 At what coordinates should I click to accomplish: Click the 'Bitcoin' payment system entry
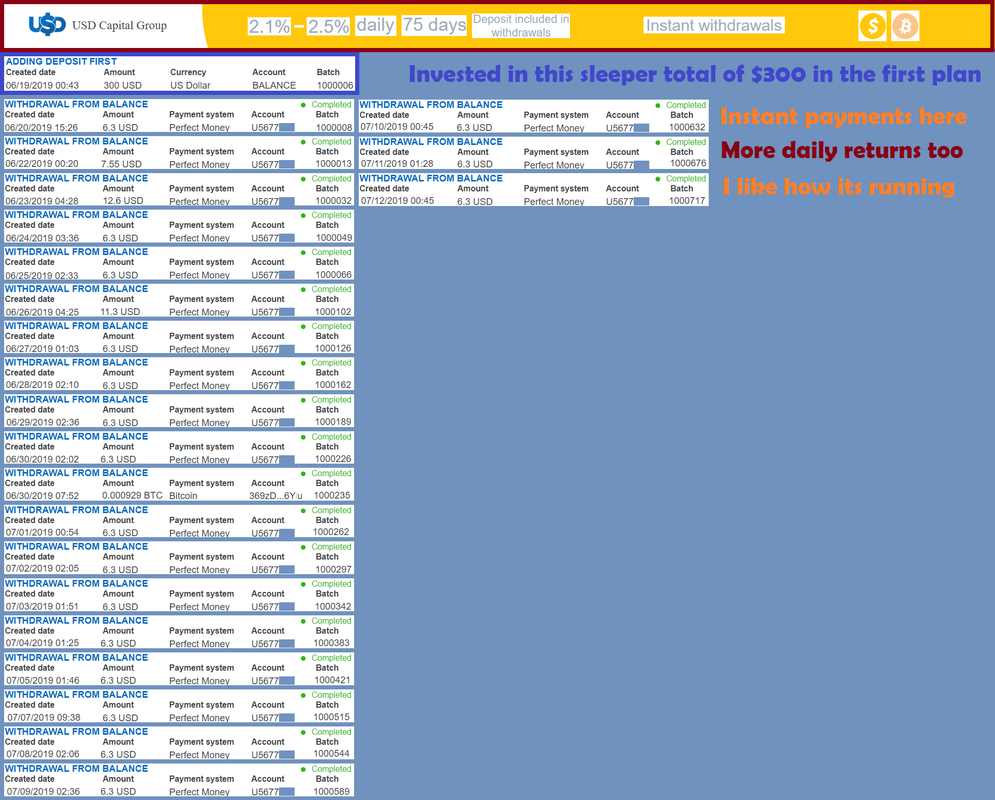[183, 495]
